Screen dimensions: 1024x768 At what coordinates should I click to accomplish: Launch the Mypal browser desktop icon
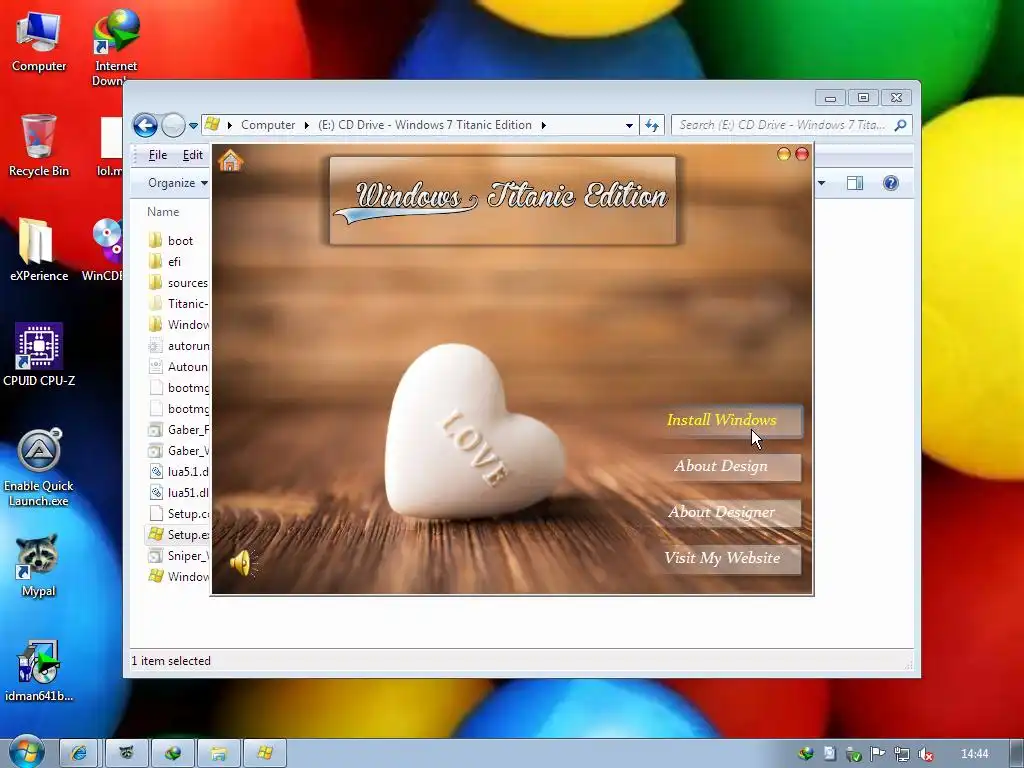click(39, 566)
